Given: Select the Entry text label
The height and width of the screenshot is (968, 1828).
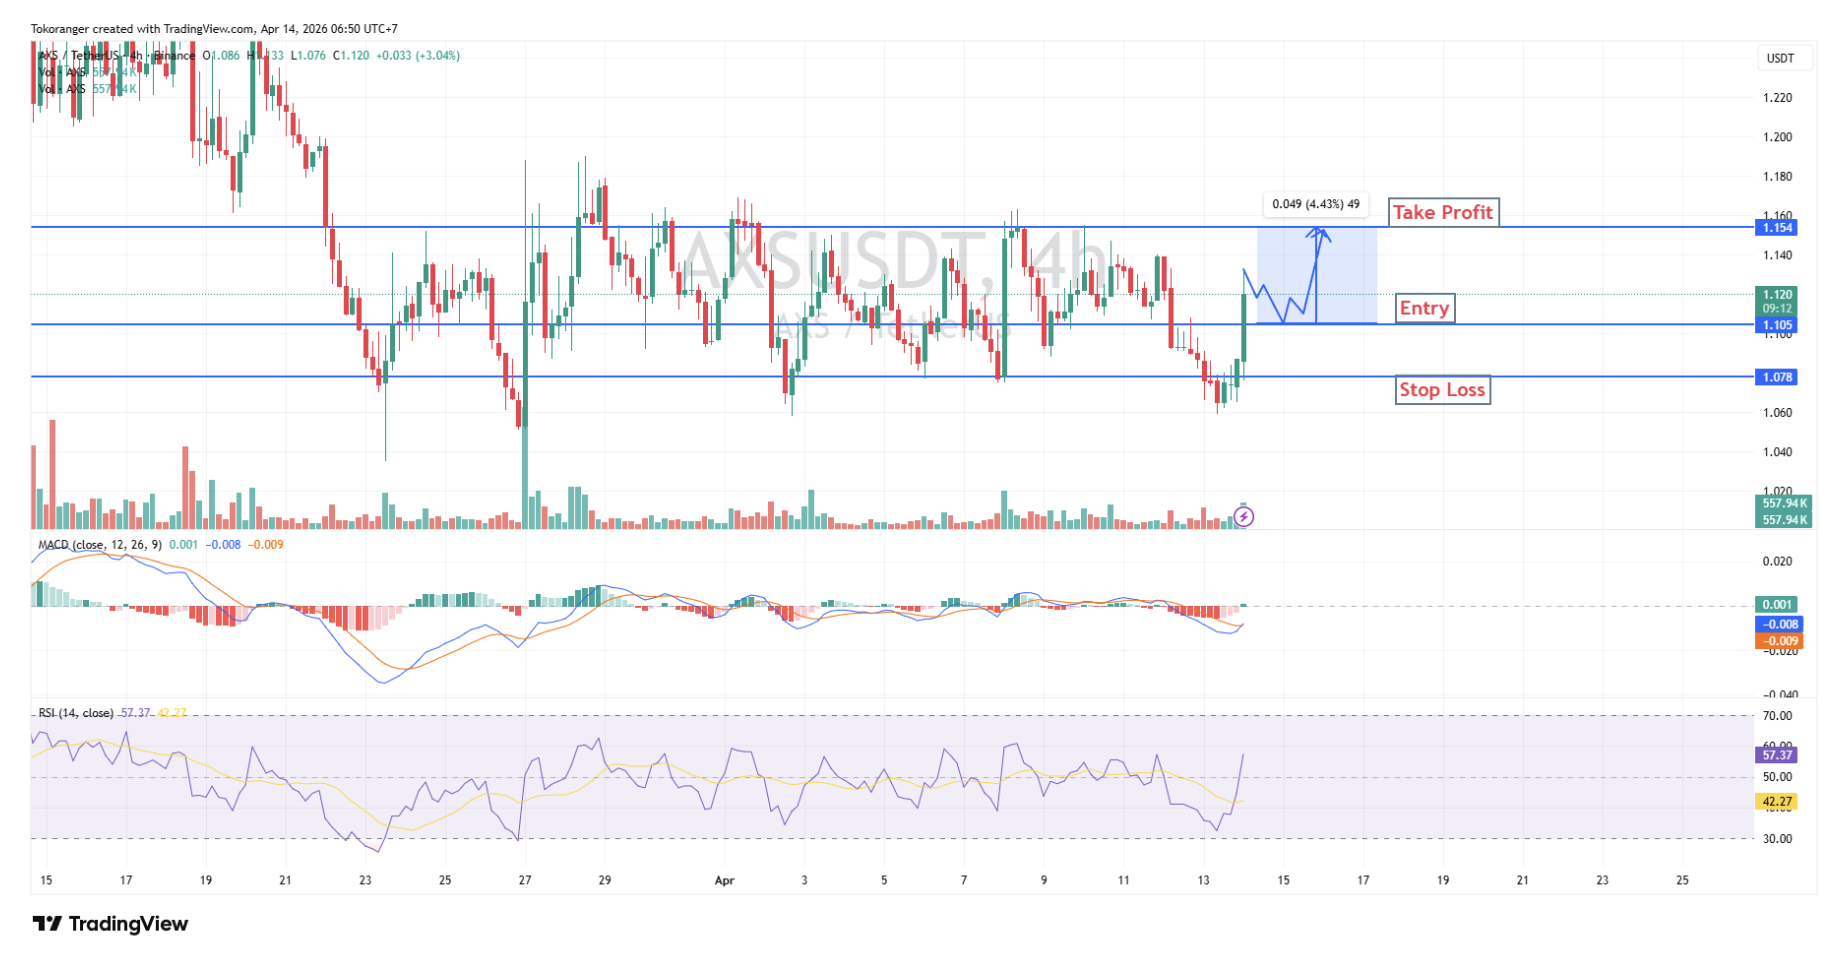Looking at the screenshot, I should 1423,308.
